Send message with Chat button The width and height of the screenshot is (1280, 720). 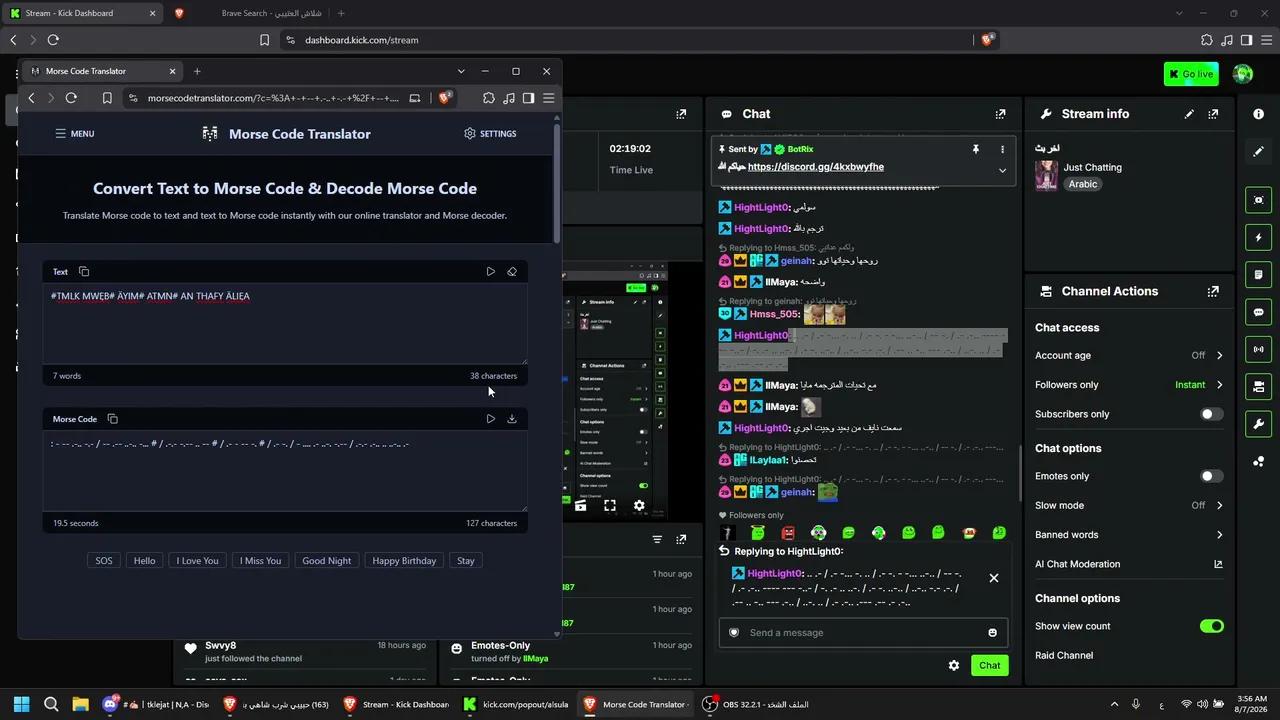(x=989, y=665)
